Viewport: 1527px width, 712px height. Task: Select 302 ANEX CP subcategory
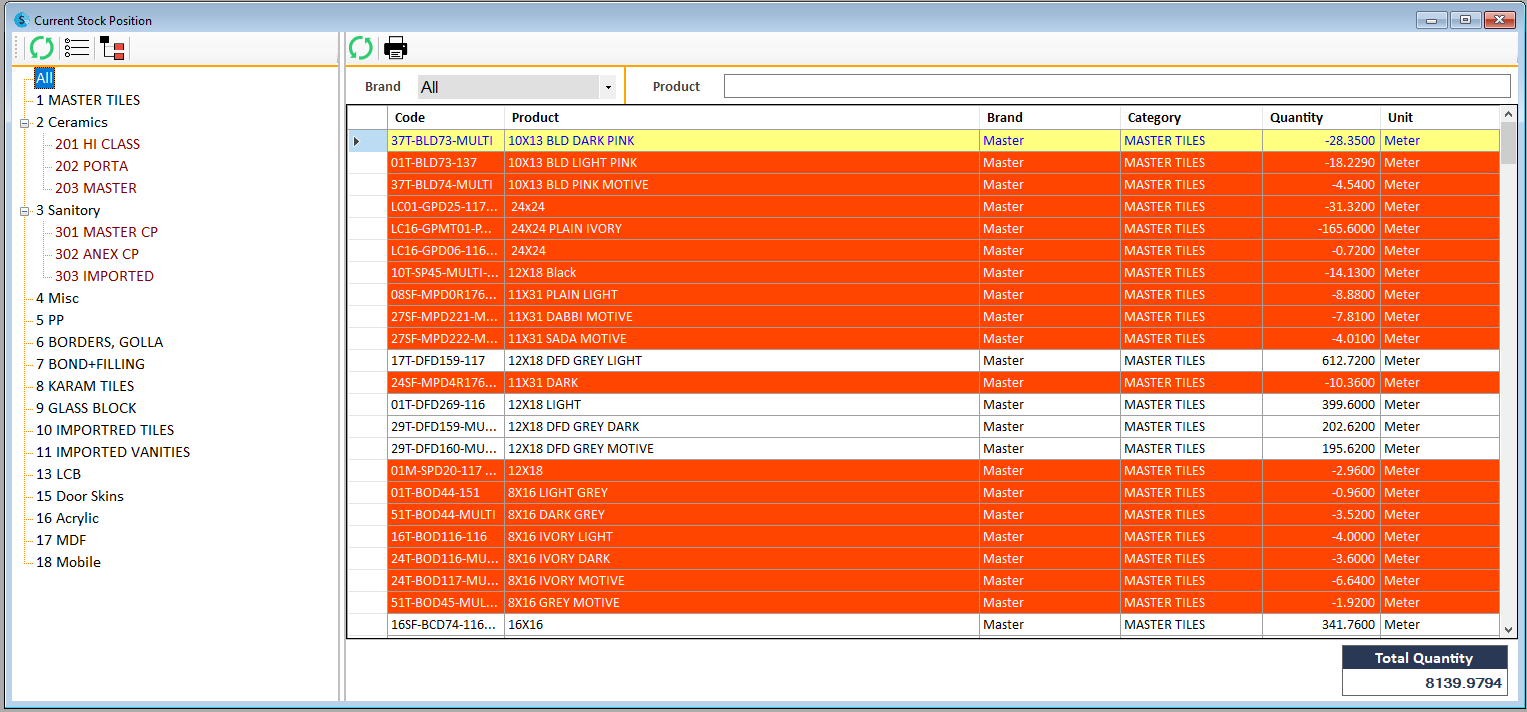click(96, 254)
